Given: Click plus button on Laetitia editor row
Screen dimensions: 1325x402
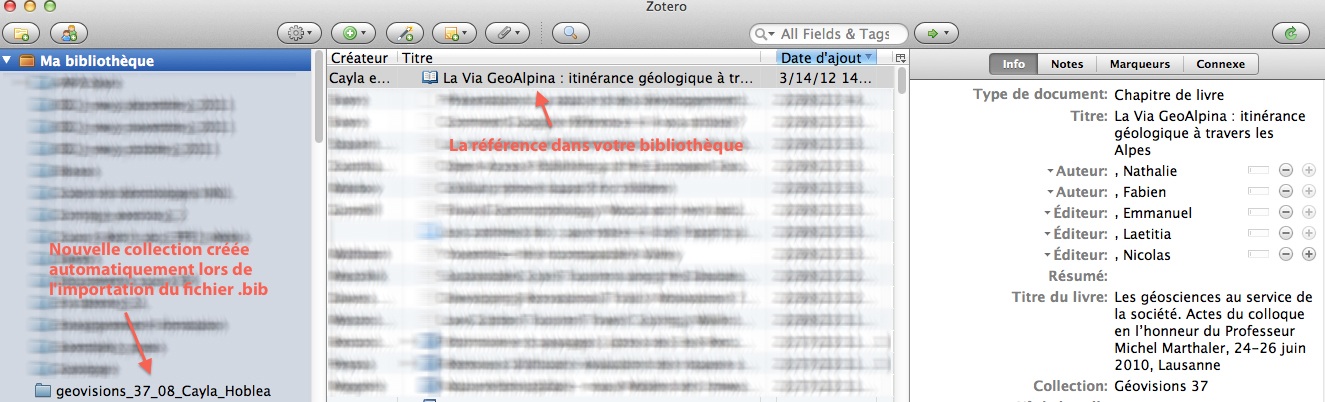Looking at the screenshot, I should pyautogui.click(x=1309, y=234).
